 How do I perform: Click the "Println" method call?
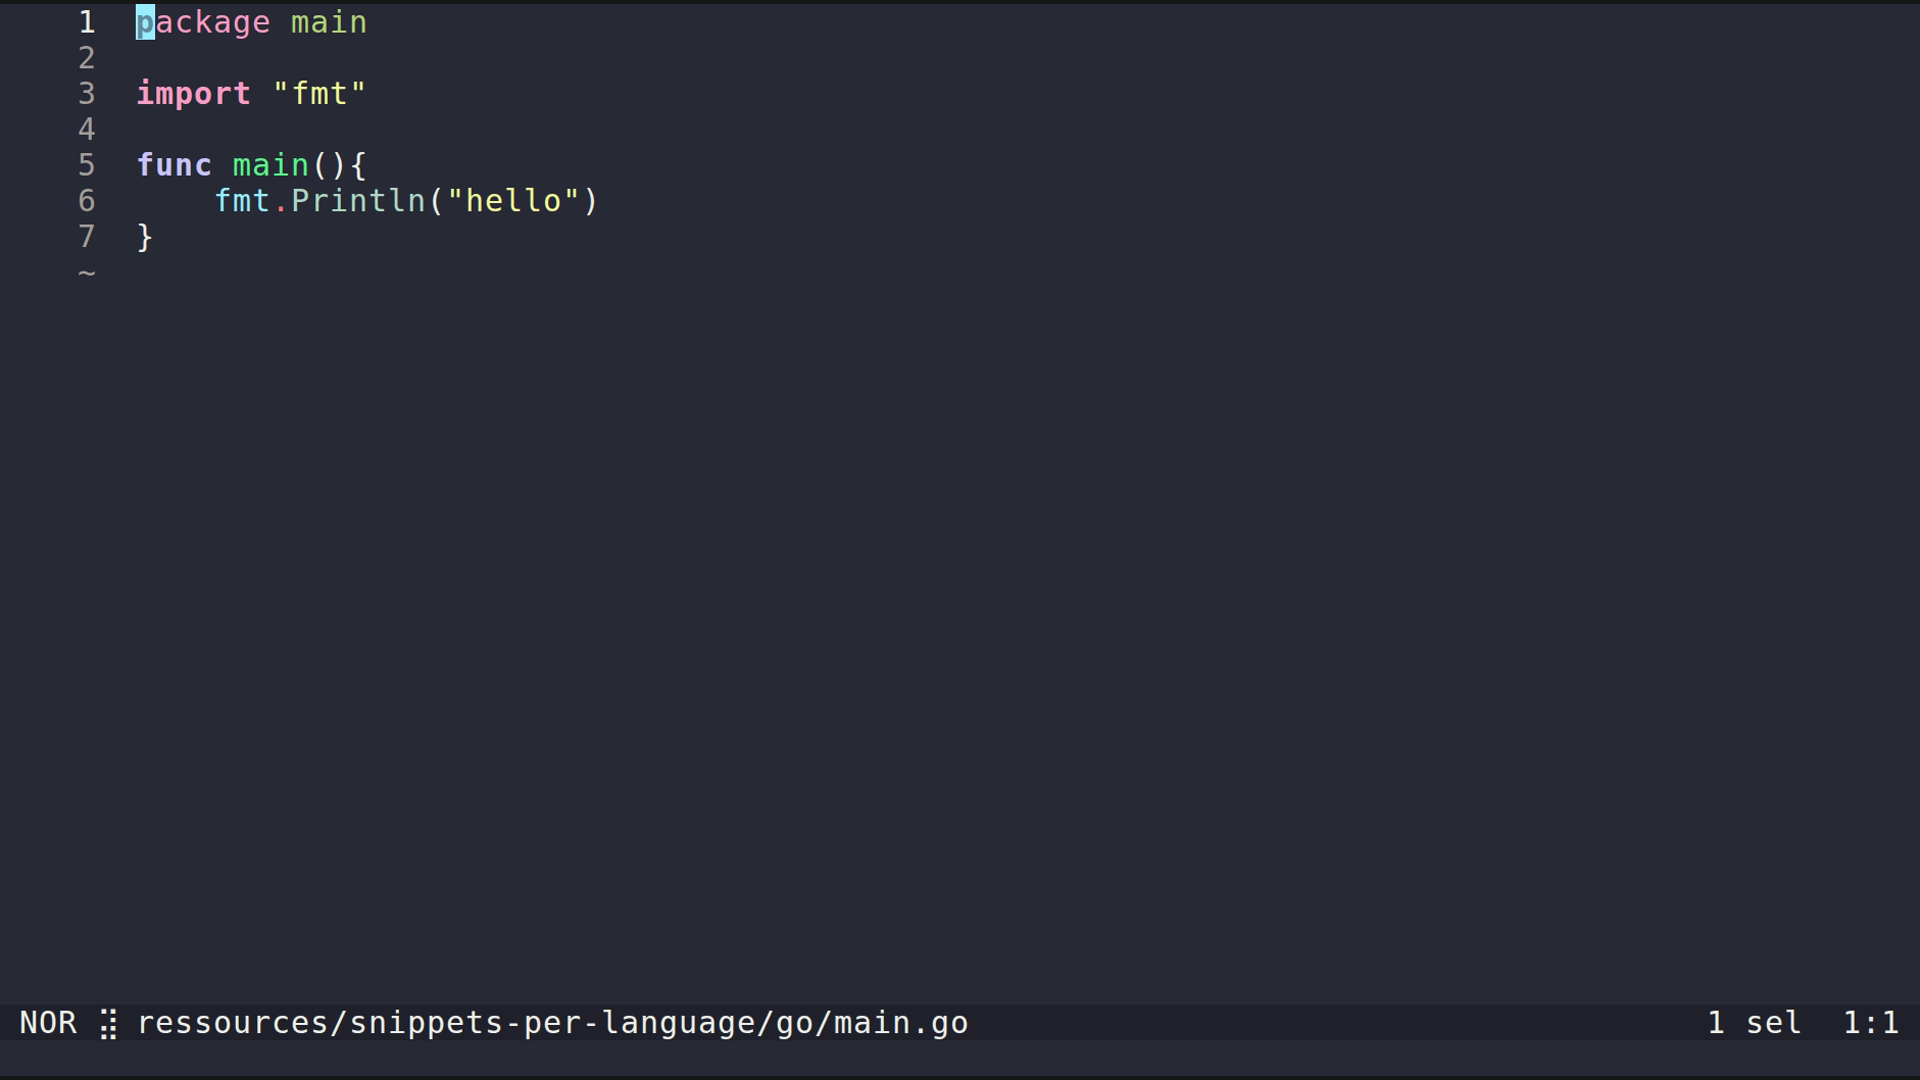click(x=358, y=201)
